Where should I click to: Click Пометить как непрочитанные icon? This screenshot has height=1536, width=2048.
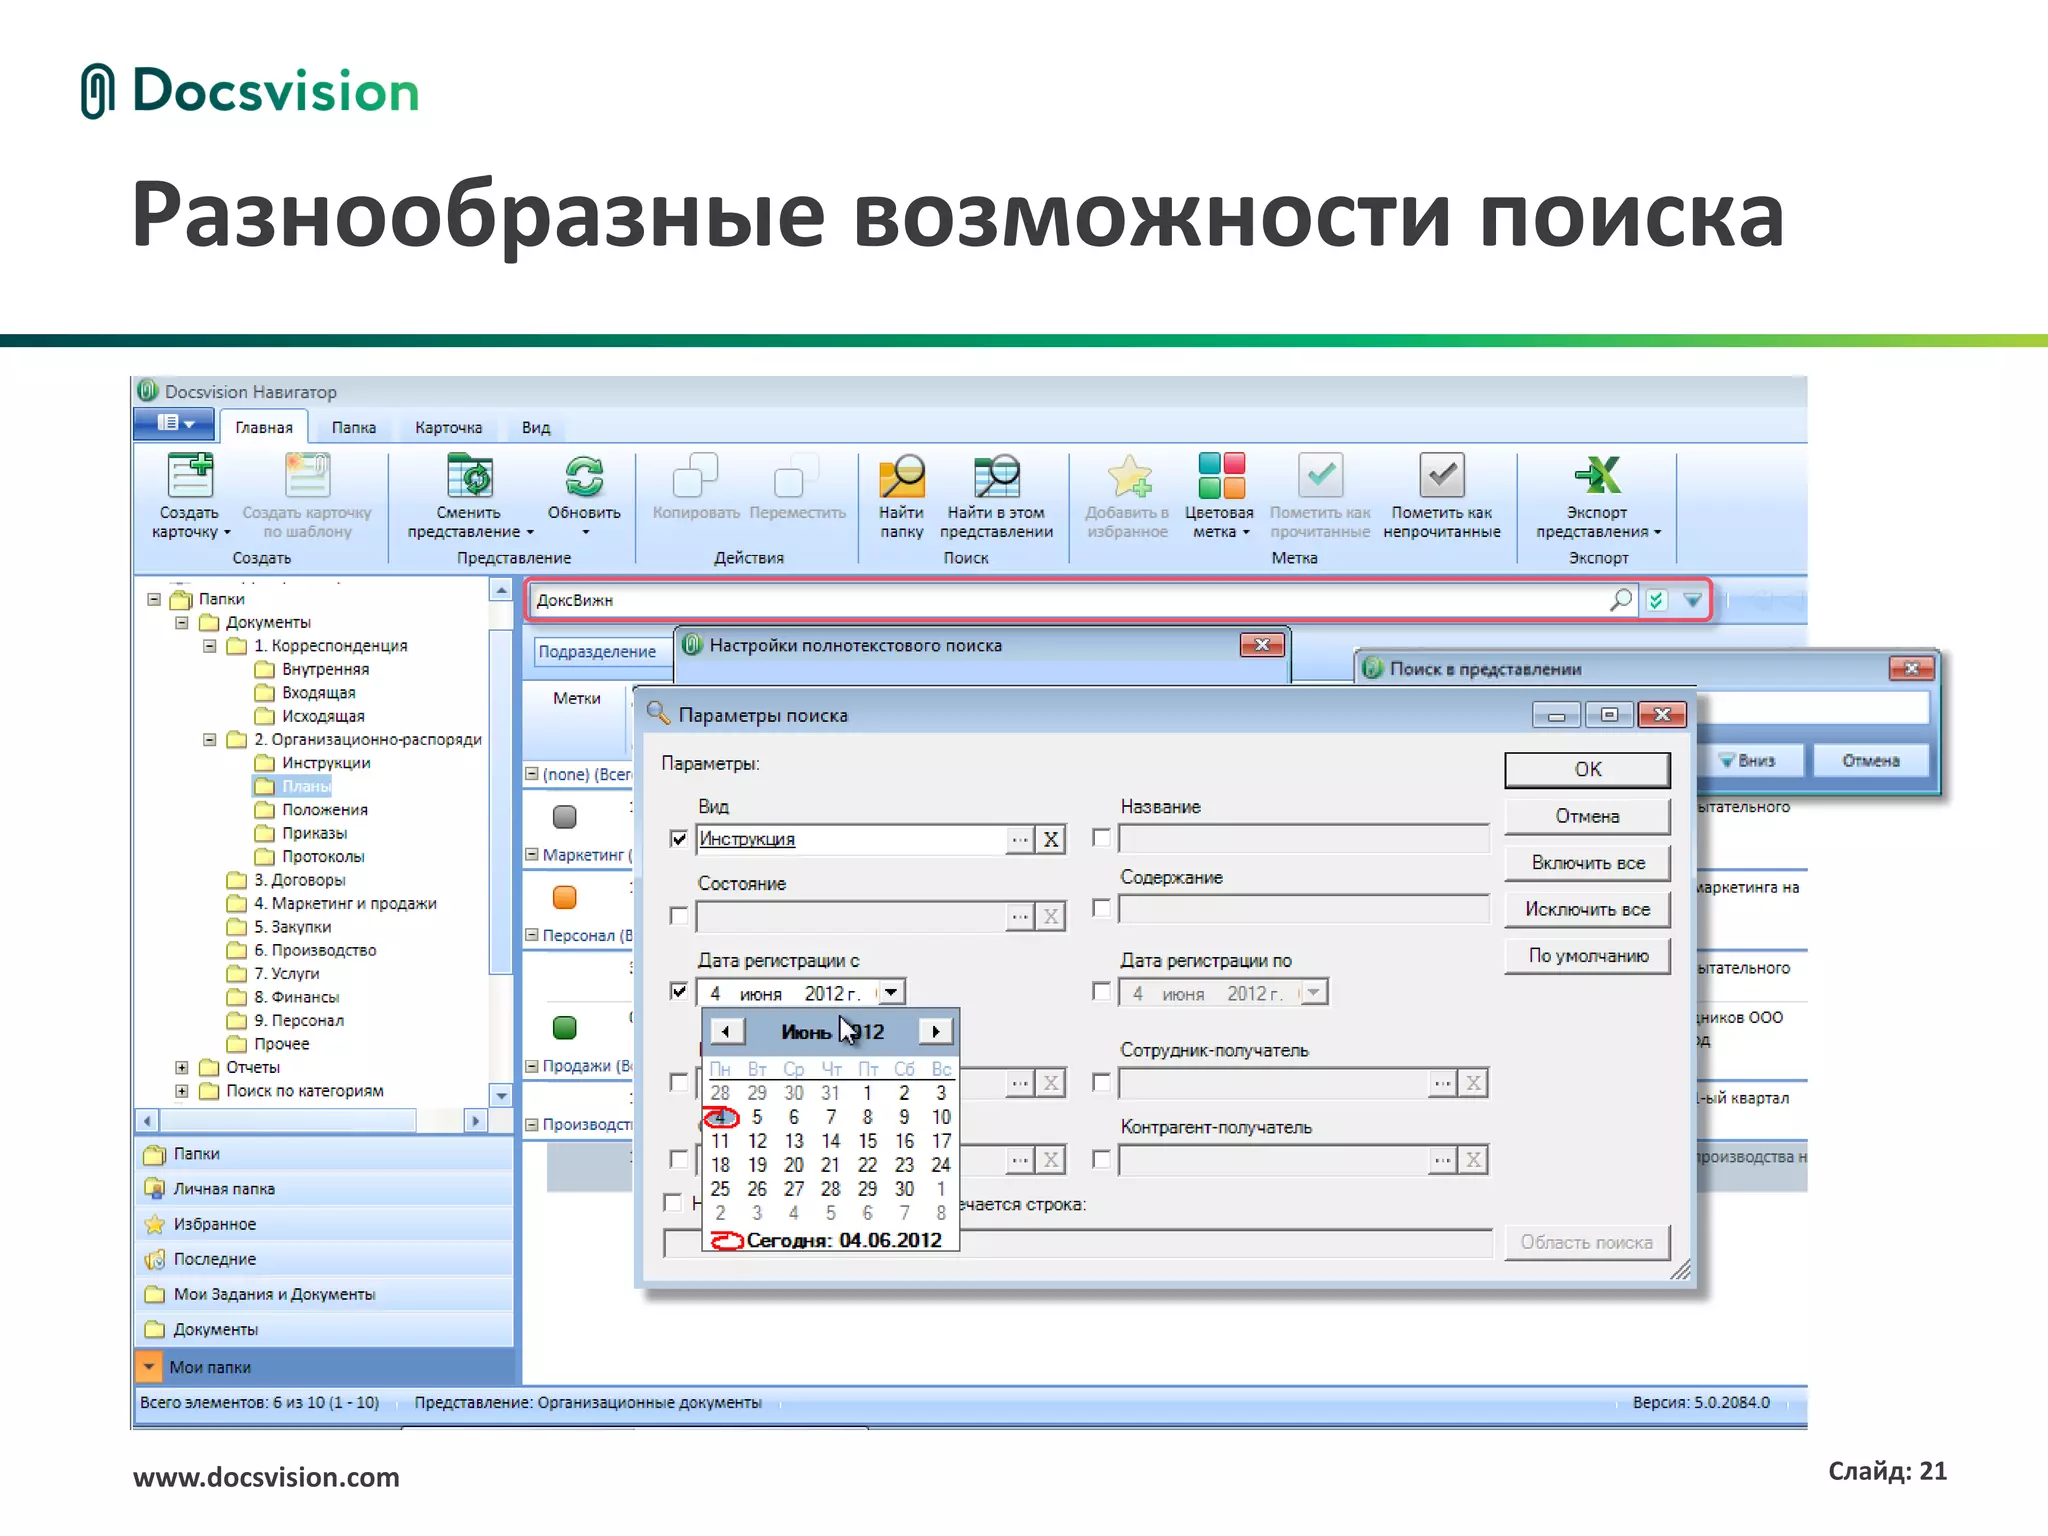coord(1442,476)
